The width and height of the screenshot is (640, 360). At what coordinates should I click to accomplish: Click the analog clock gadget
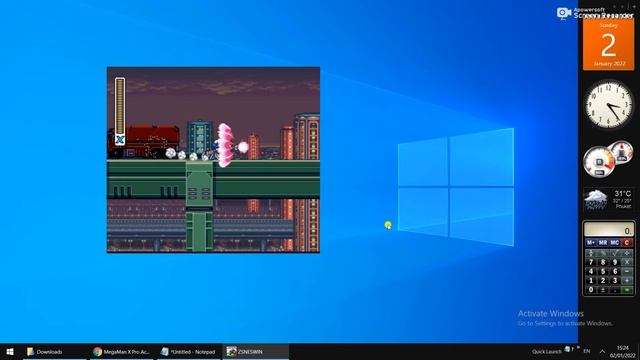609,104
